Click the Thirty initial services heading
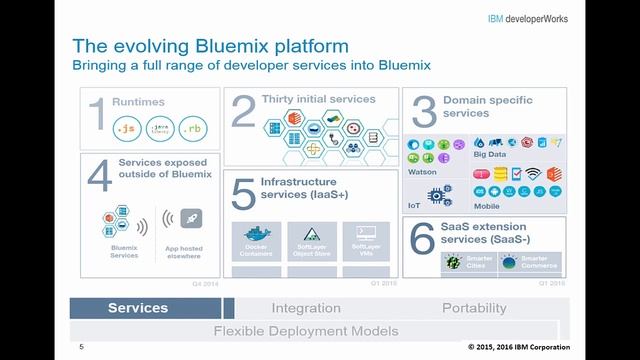This screenshot has height=360, width=640. pos(318,99)
